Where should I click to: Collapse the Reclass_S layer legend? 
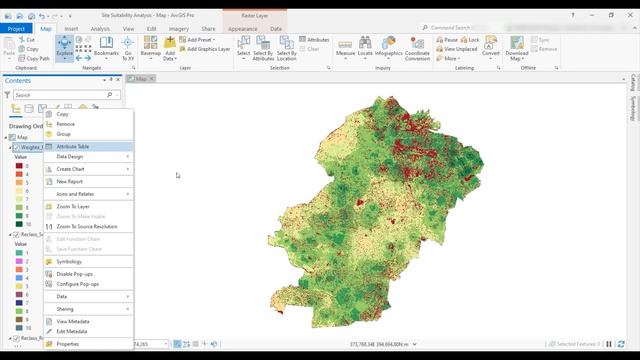(x=10, y=235)
